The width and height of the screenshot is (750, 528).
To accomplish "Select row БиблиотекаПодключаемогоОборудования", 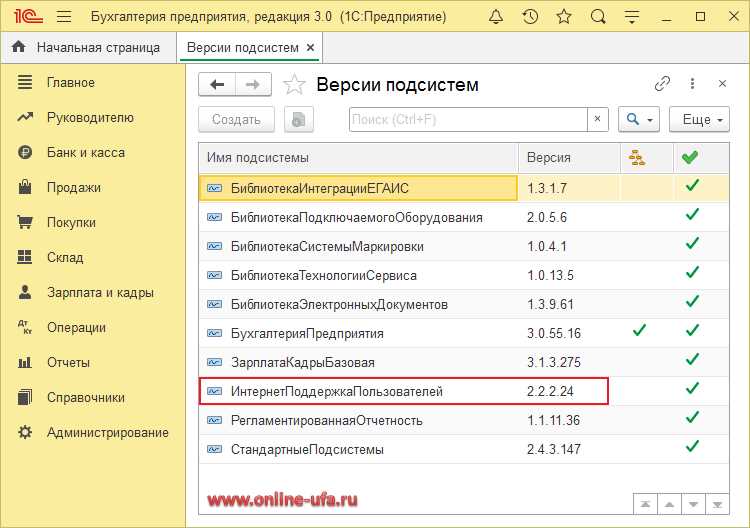I will pos(464,217).
